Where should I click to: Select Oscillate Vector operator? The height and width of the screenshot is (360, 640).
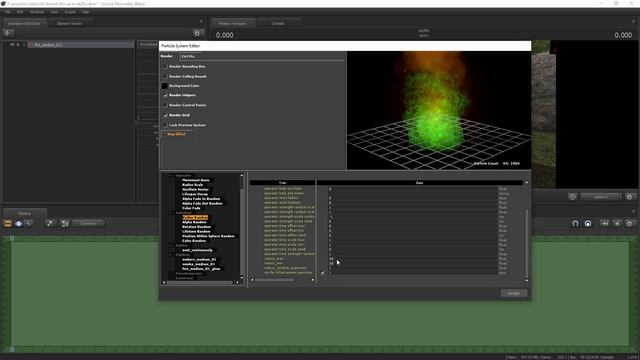coord(195,189)
